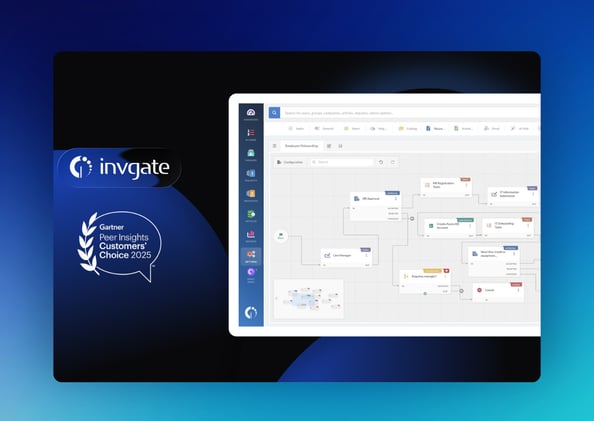Open the three-dot menu on IT Information Submission node
The height and width of the screenshot is (421, 594).
point(533,194)
